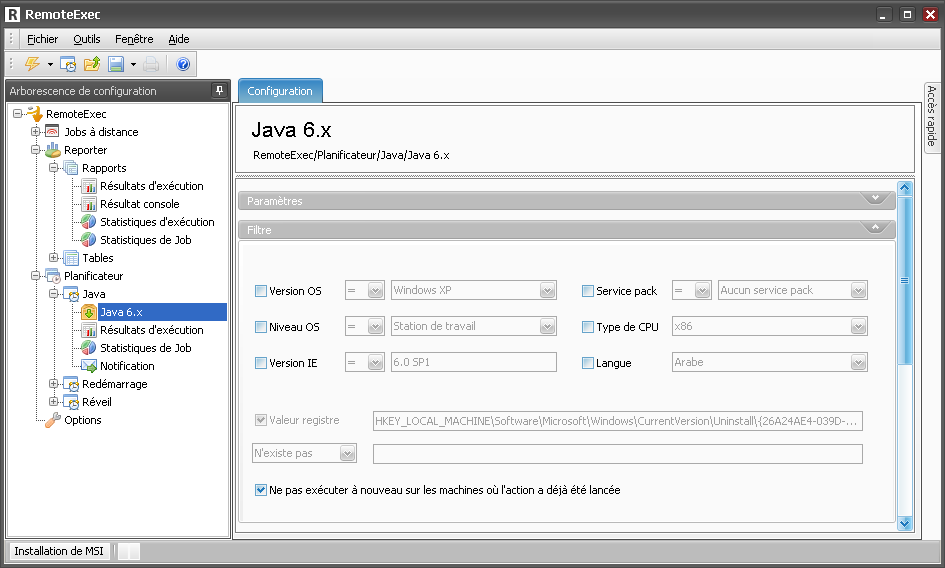The width and height of the screenshot is (945, 568).
Task: Click the Résultat console chart icon
Action: tap(89, 204)
